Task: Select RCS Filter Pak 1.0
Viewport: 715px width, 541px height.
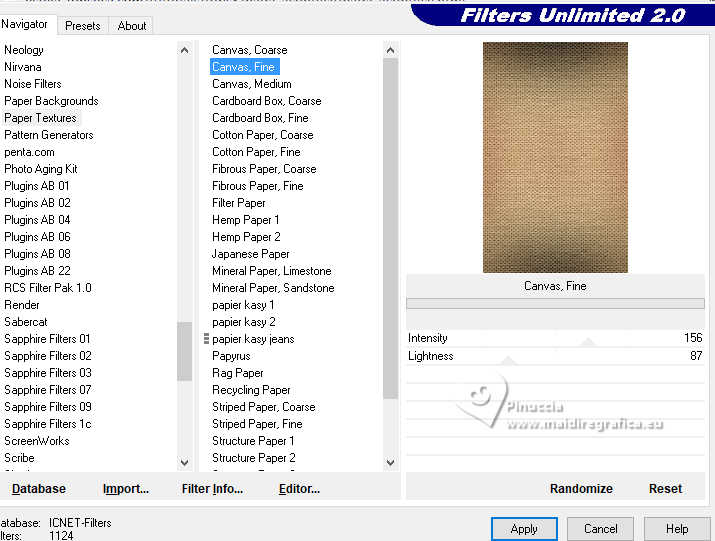Action: (x=48, y=288)
